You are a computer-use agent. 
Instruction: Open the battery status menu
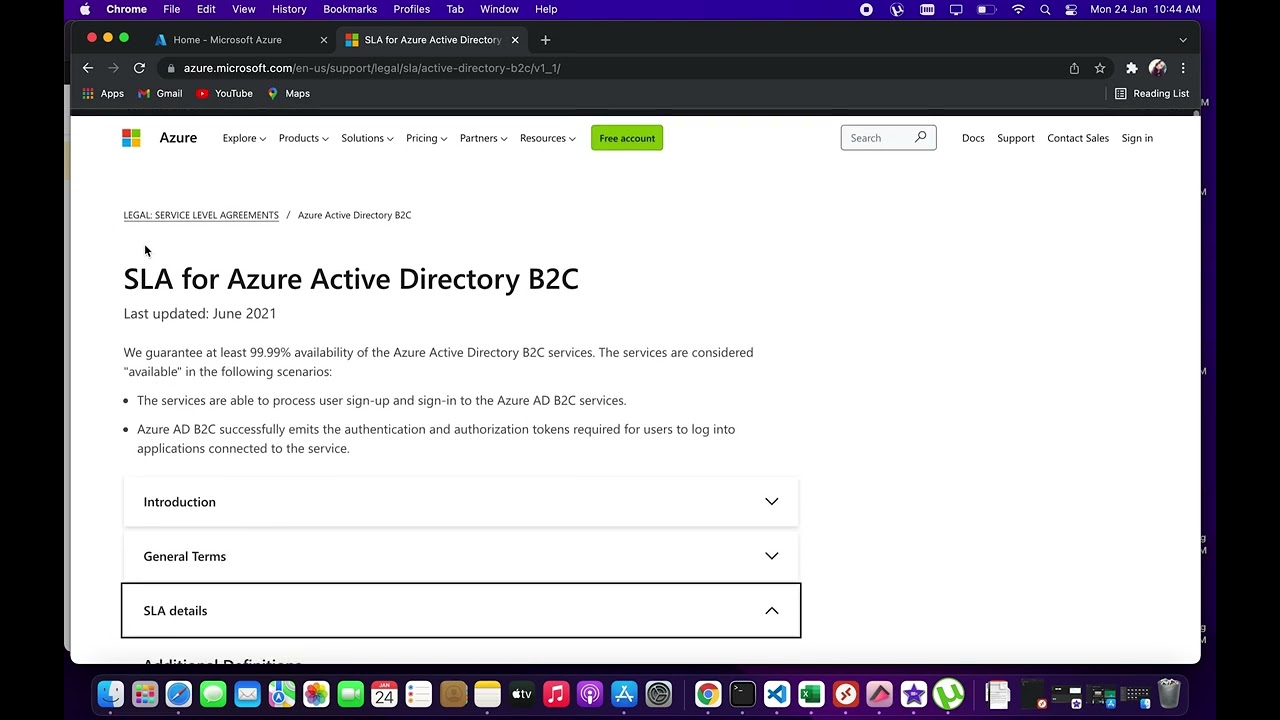pos(986,9)
